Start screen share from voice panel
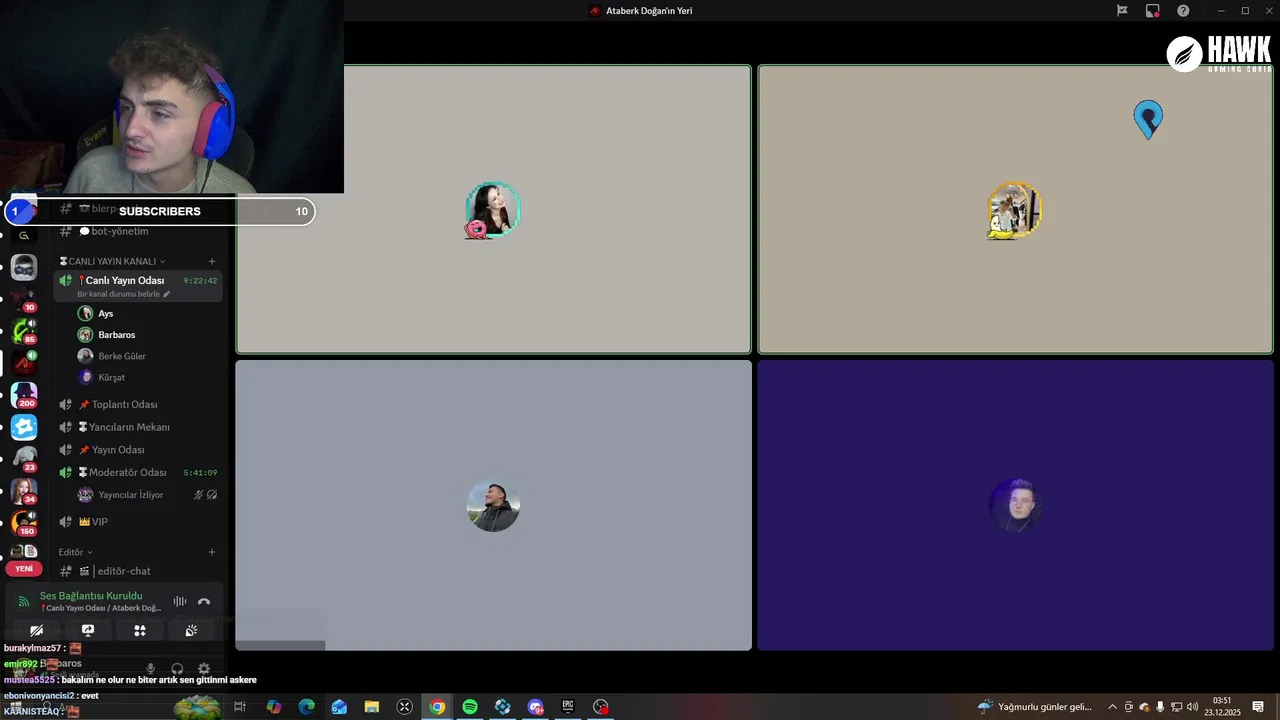Screen dimensions: 1280x720 (88, 630)
